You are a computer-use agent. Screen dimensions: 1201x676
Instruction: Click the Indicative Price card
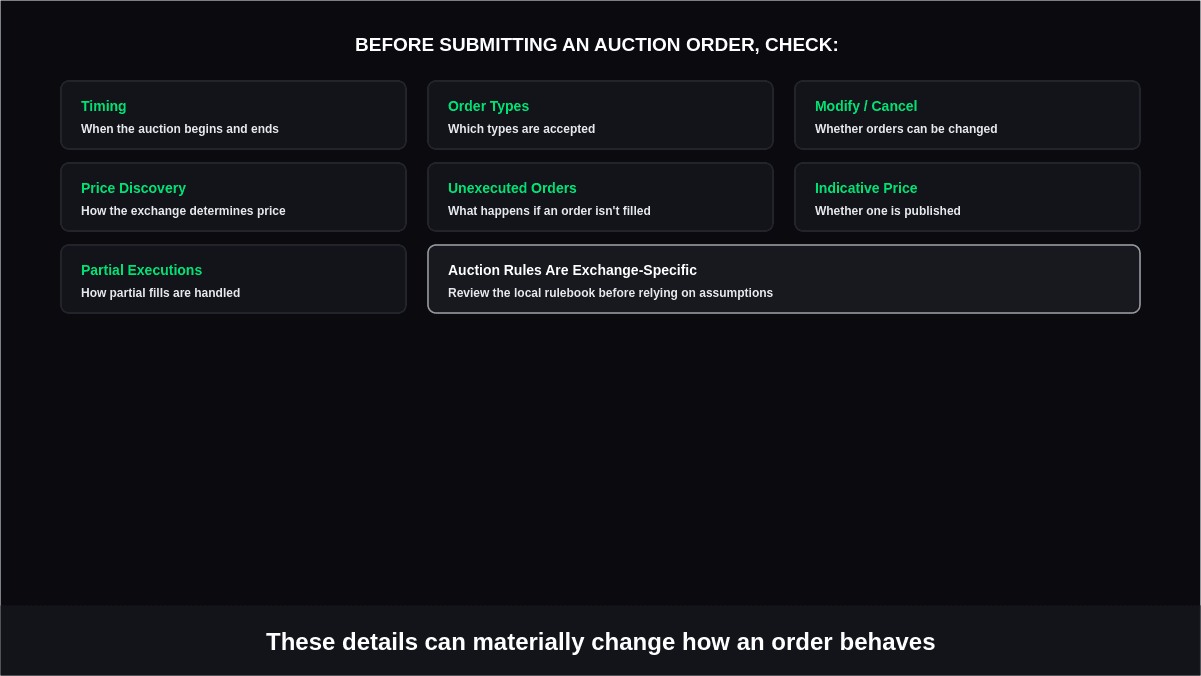967,197
